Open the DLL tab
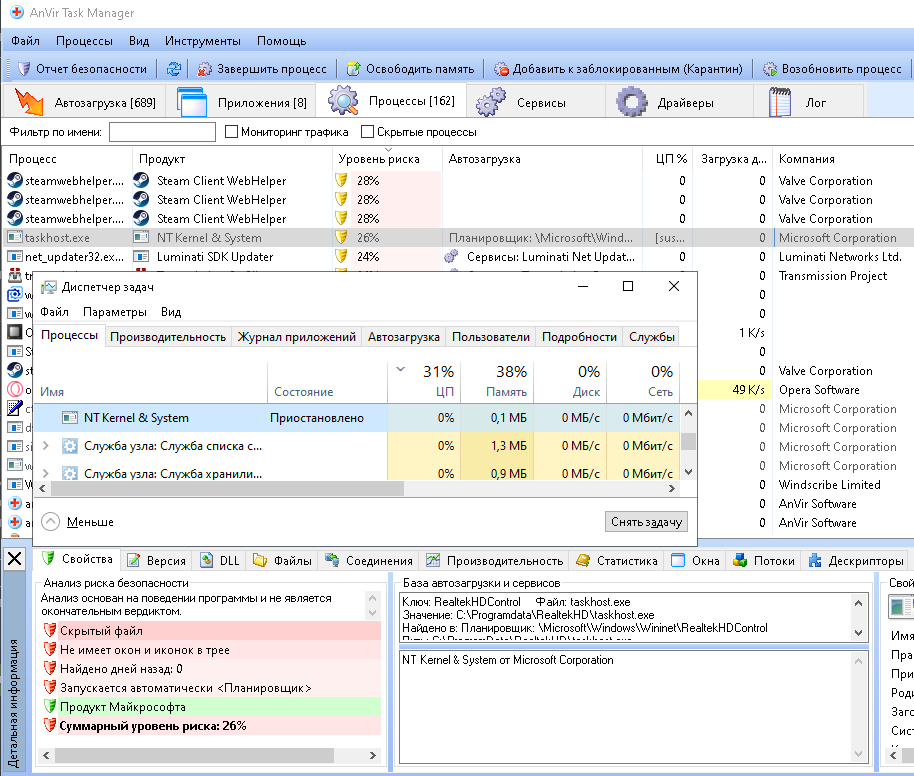This screenshot has width=914, height=776. 220,560
